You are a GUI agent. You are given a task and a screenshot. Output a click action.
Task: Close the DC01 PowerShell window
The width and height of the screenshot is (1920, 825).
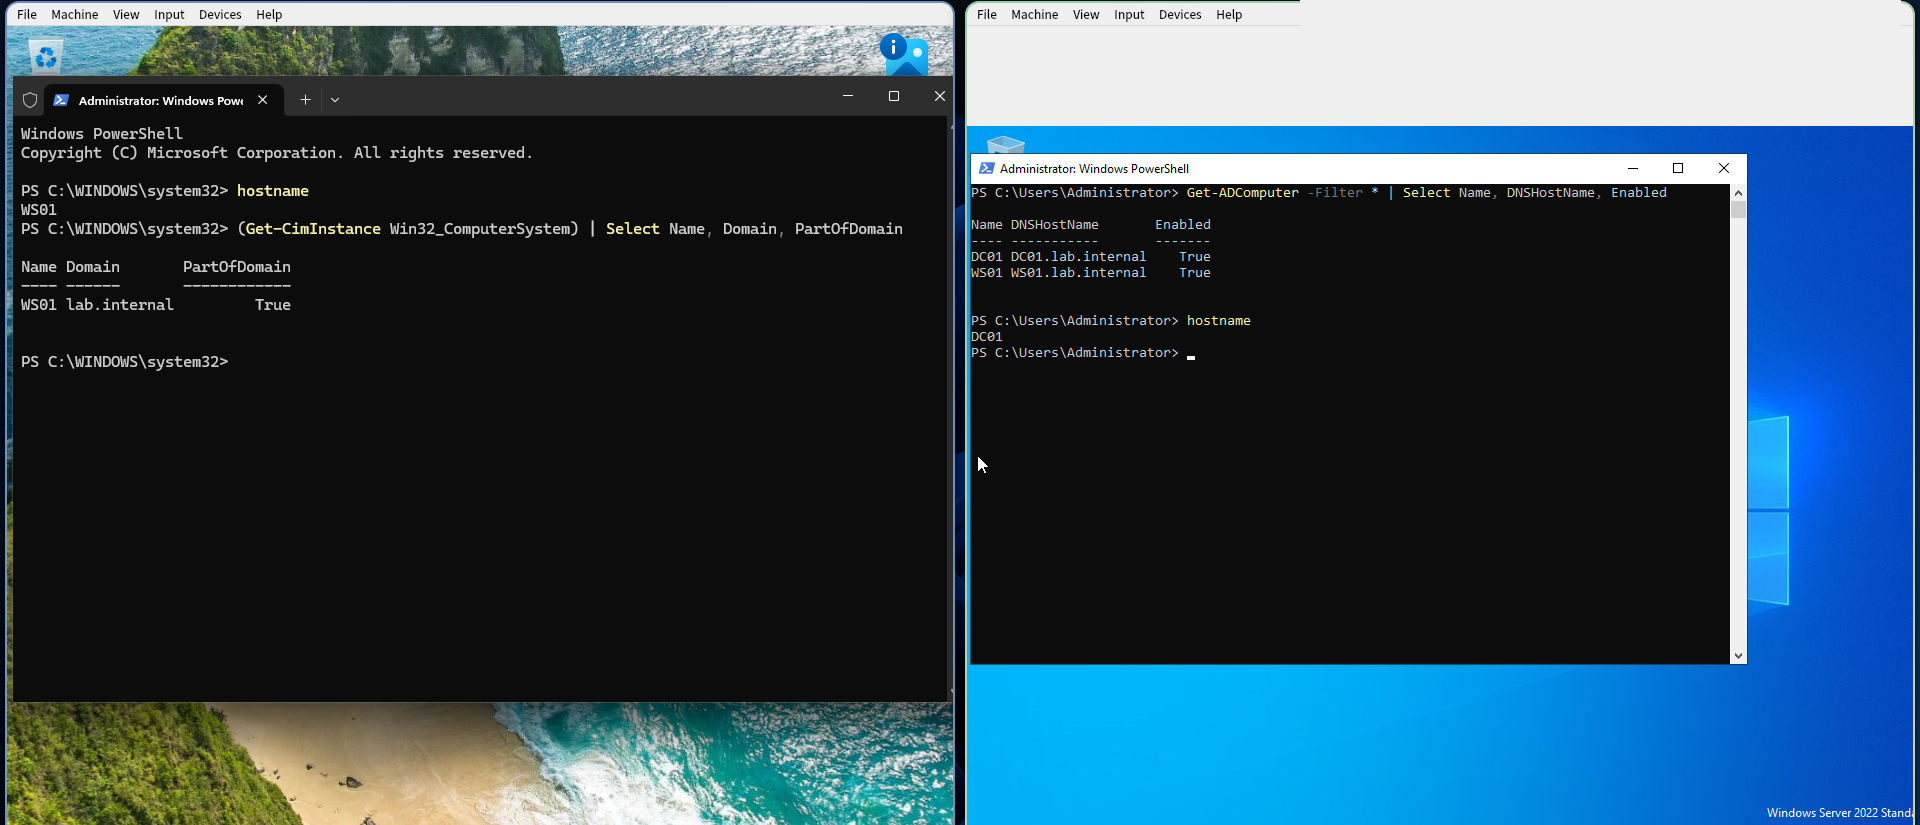click(1724, 168)
